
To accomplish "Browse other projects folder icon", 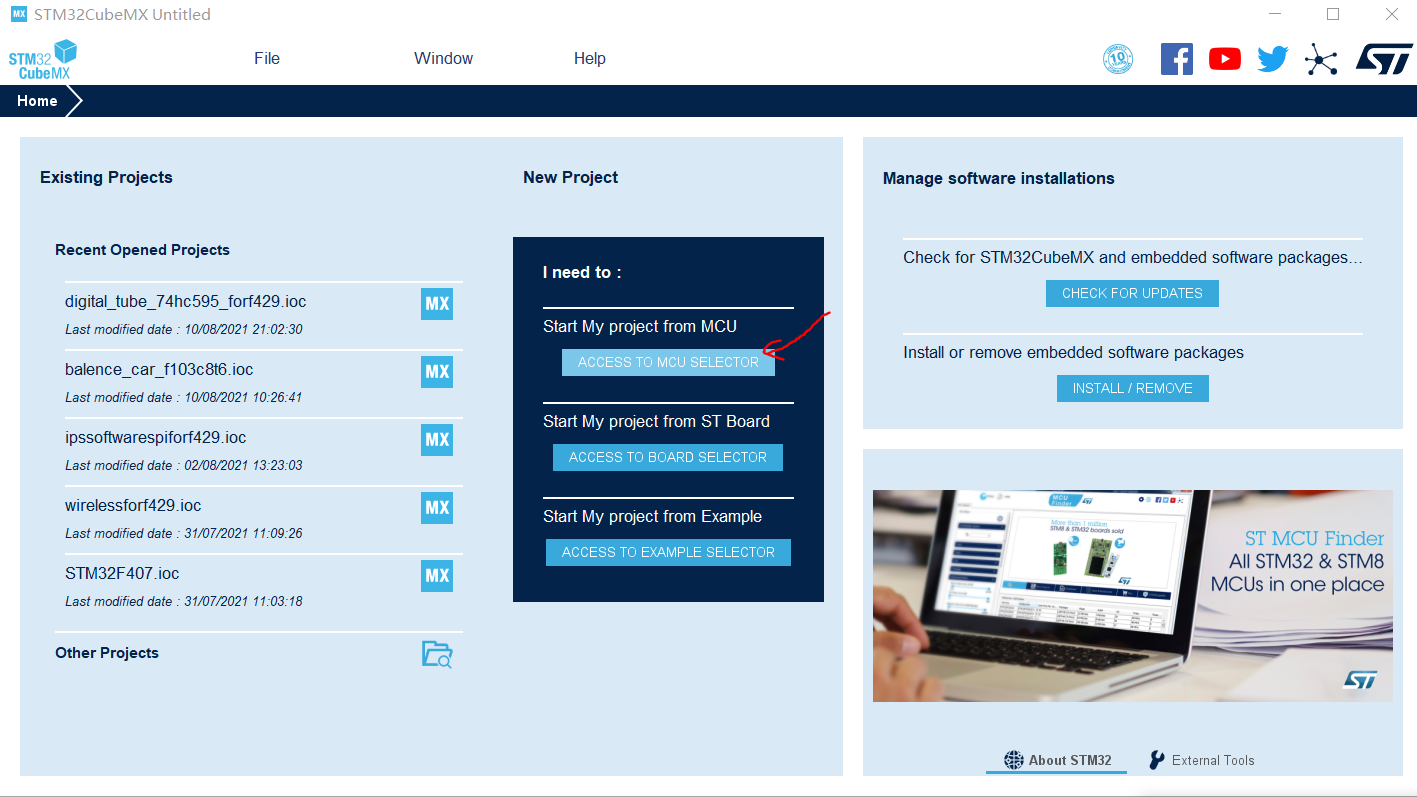I will pos(437,654).
